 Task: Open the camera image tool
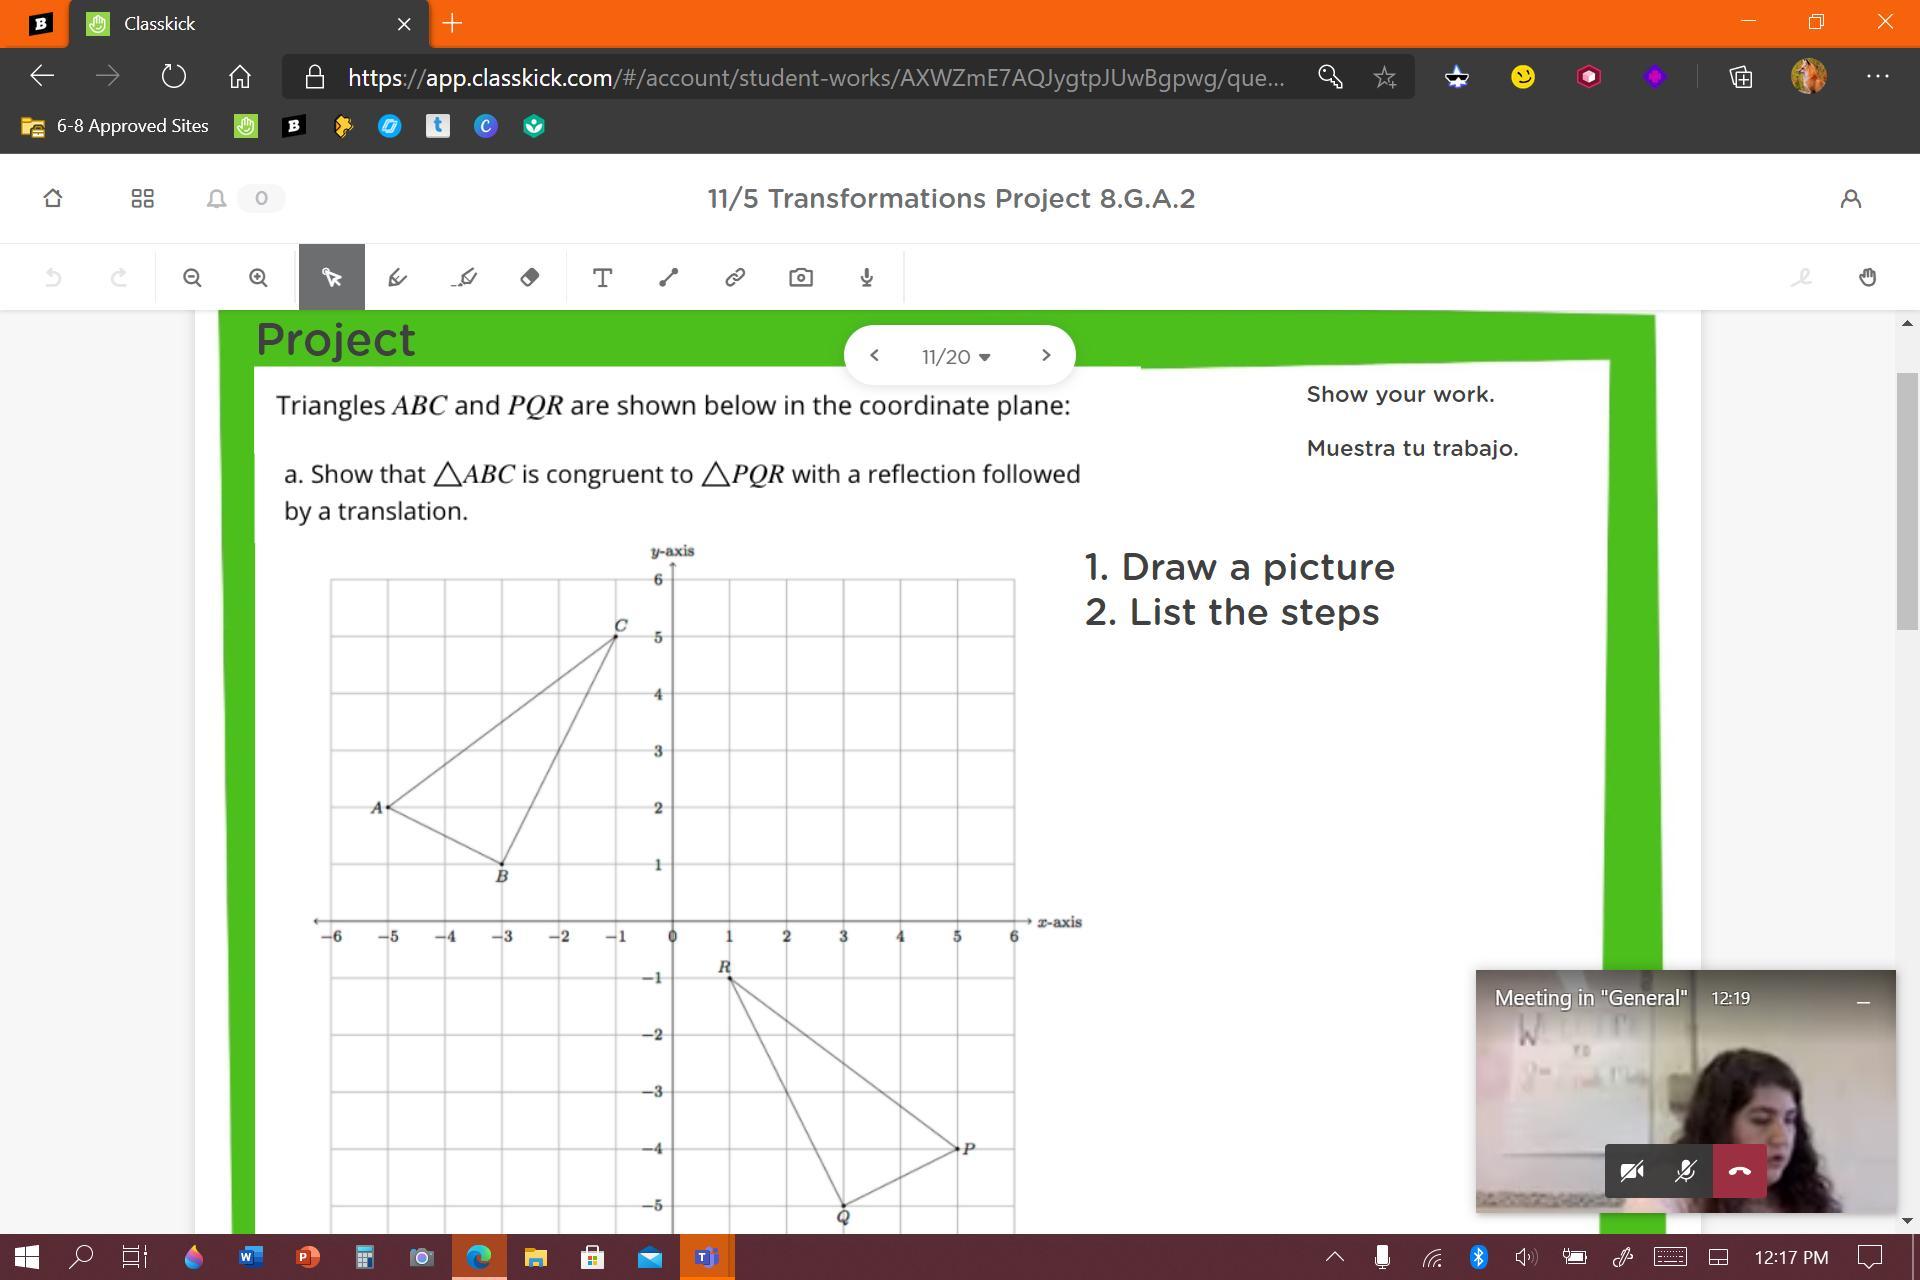click(800, 278)
